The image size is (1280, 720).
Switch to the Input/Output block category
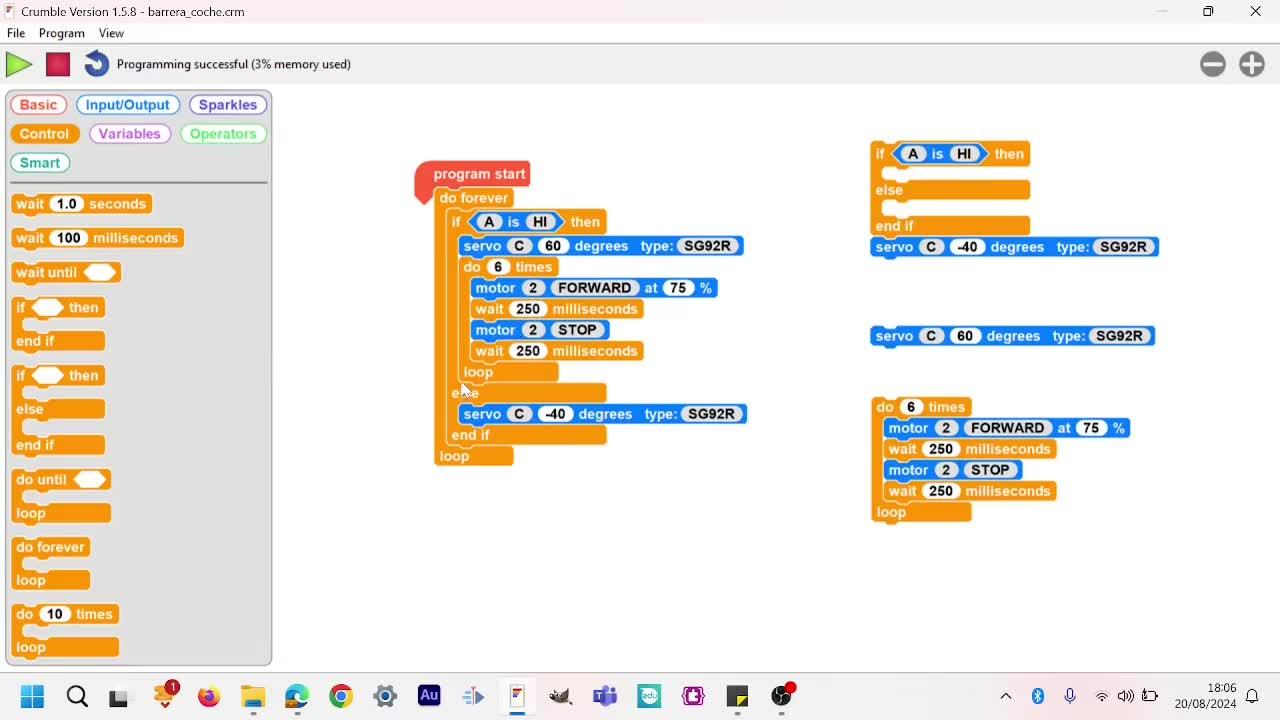pos(128,105)
